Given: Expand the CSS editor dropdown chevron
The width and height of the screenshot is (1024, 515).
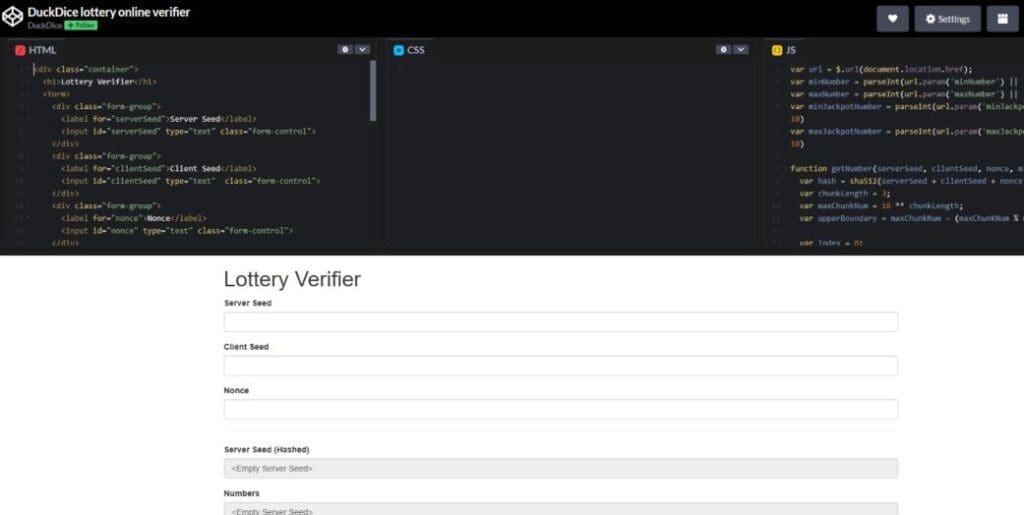Looking at the screenshot, I should [741, 49].
